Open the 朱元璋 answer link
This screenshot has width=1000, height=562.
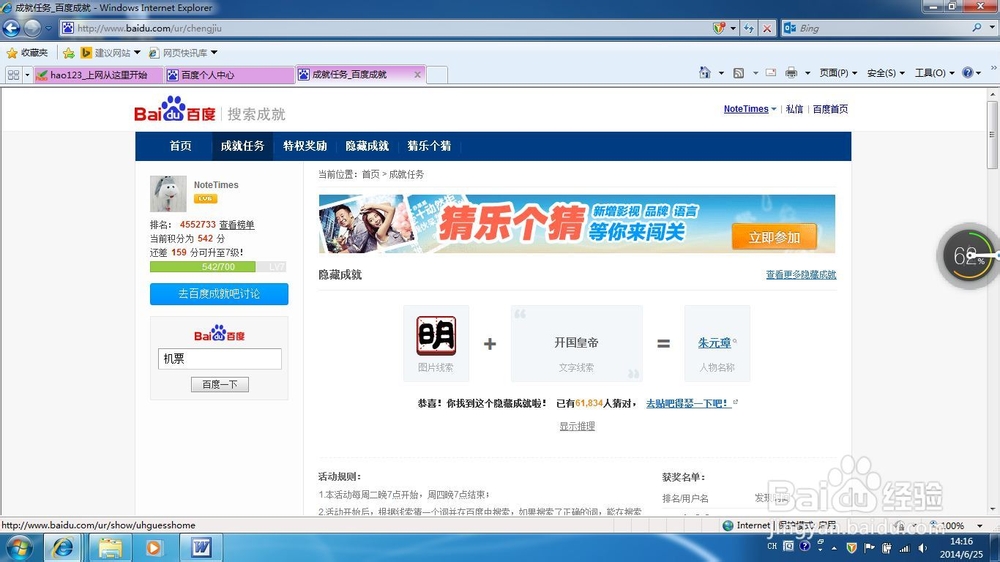714,343
